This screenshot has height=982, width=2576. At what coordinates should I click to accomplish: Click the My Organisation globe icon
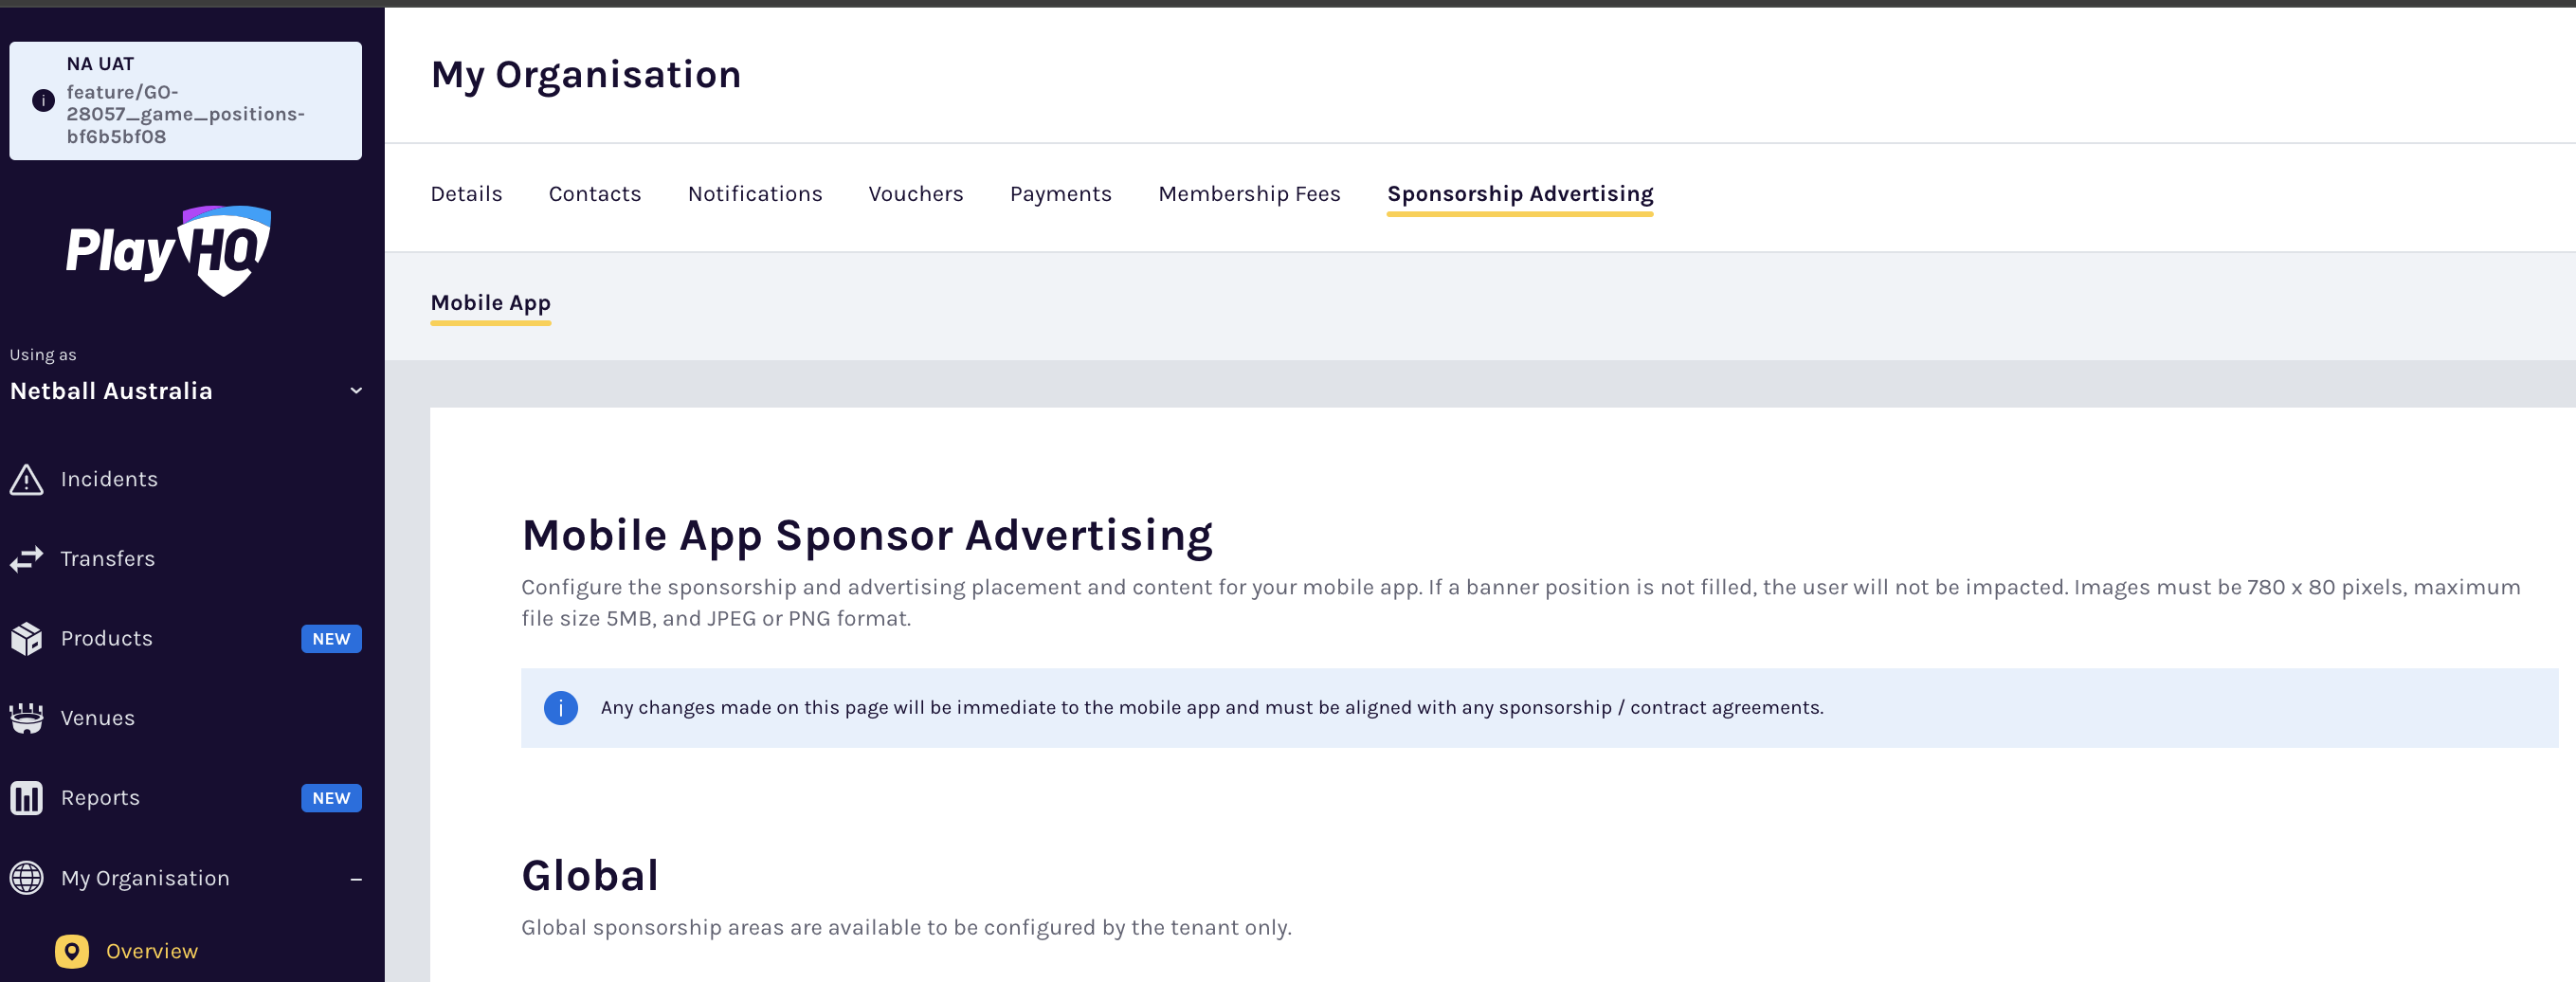(26, 878)
